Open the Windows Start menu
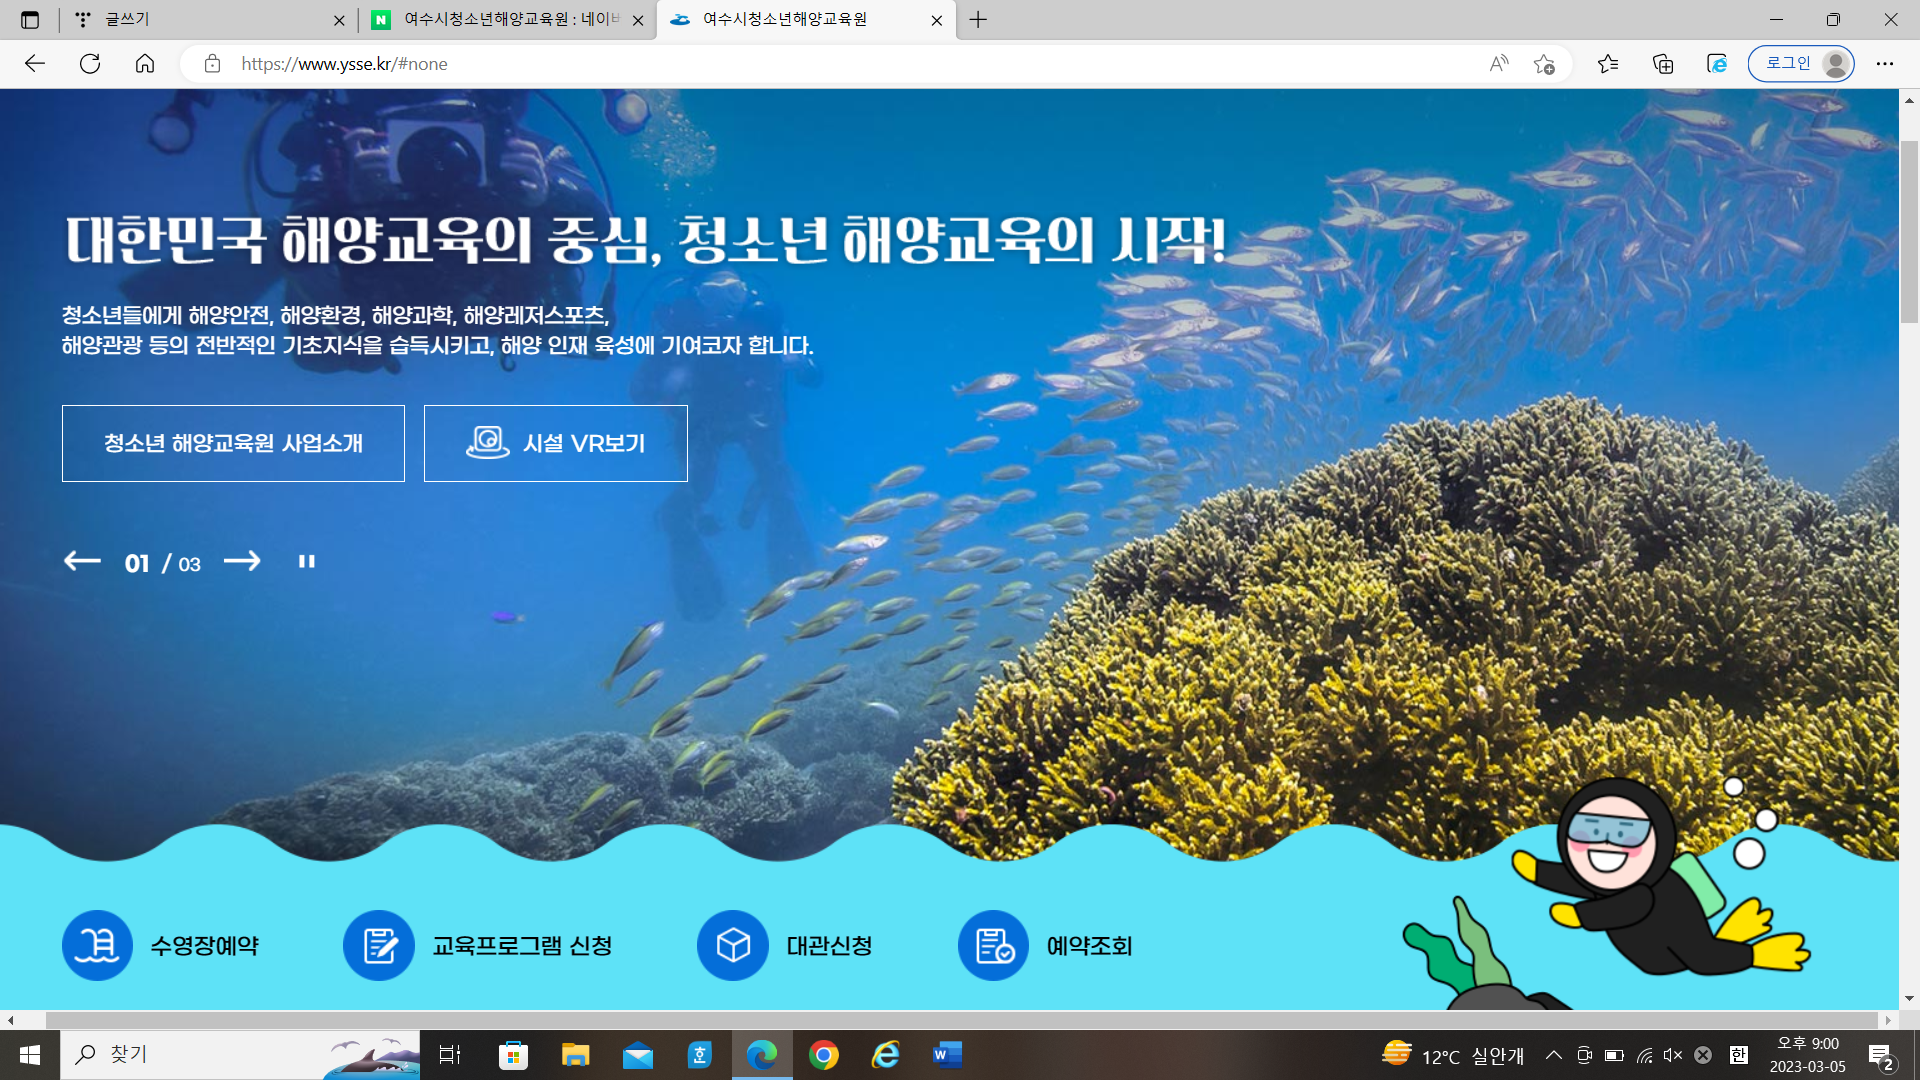This screenshot has width=1920, height=1080. tap(30, 1055)
